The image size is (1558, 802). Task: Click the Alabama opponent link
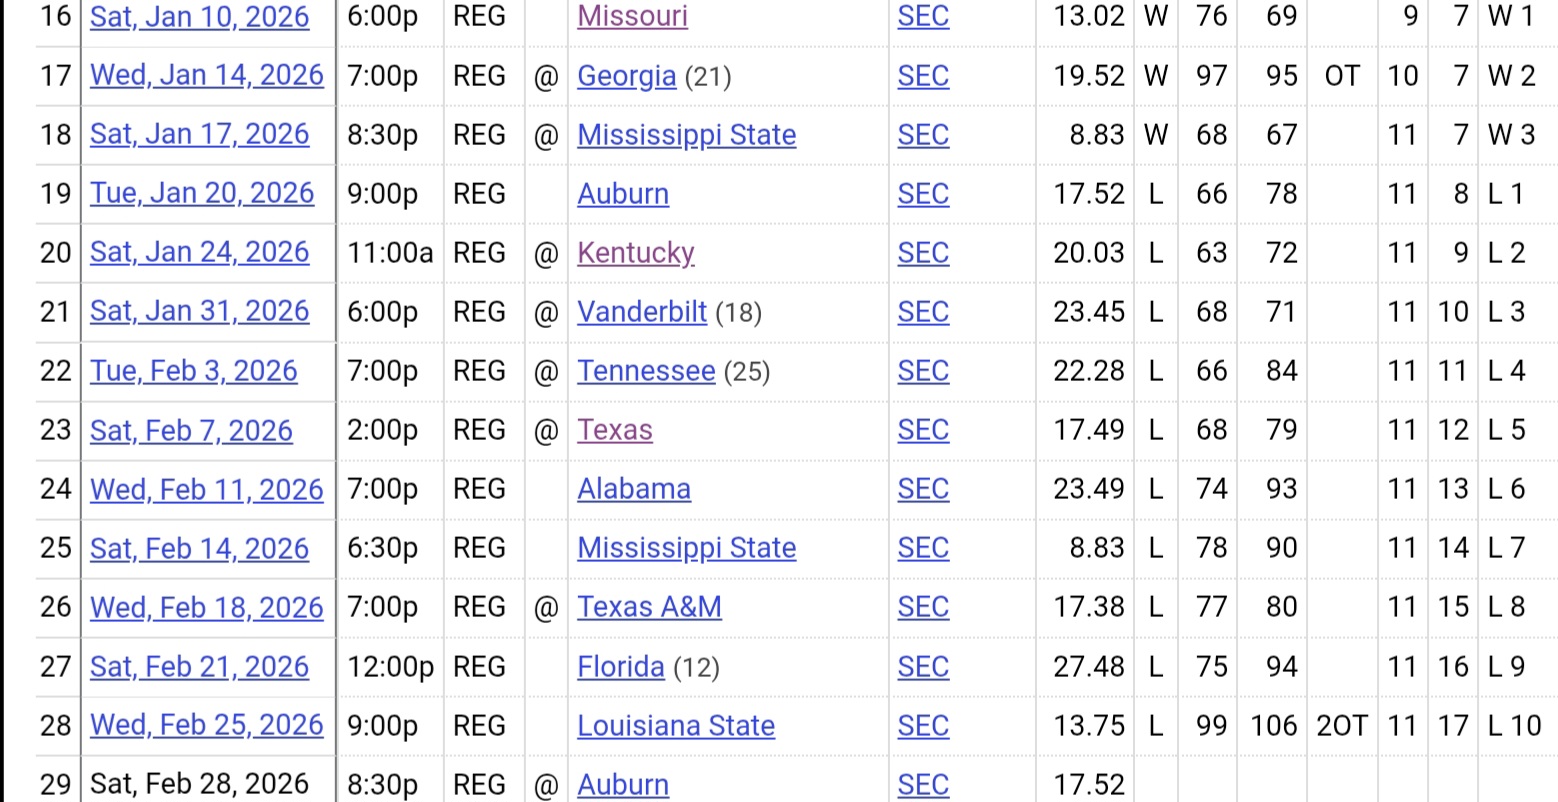click(633, 489)
